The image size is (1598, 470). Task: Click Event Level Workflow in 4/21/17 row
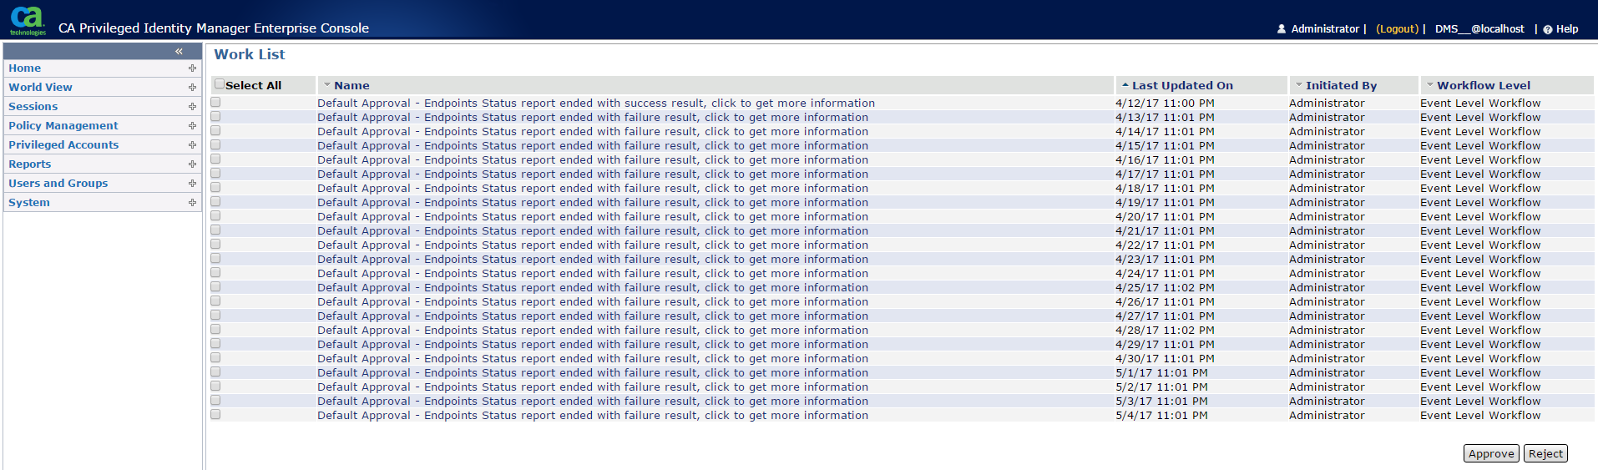tap(1480, 231)
